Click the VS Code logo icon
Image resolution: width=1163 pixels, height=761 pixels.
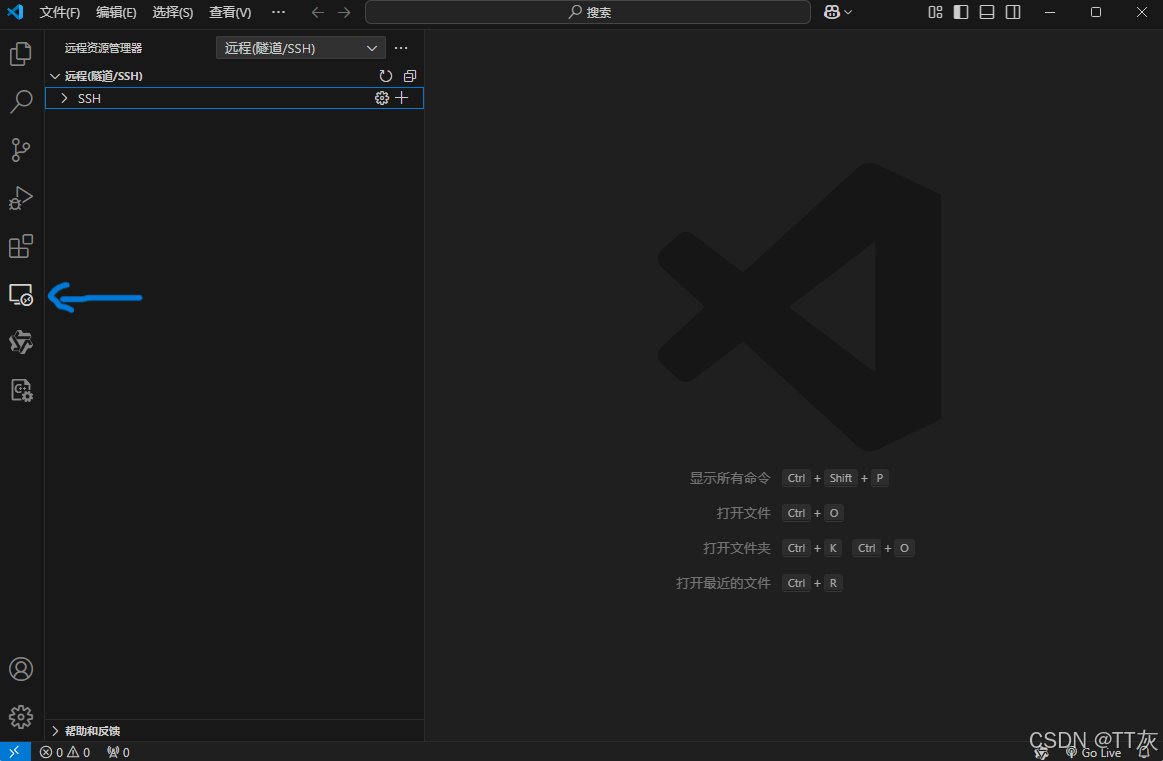tap(15, 12)
